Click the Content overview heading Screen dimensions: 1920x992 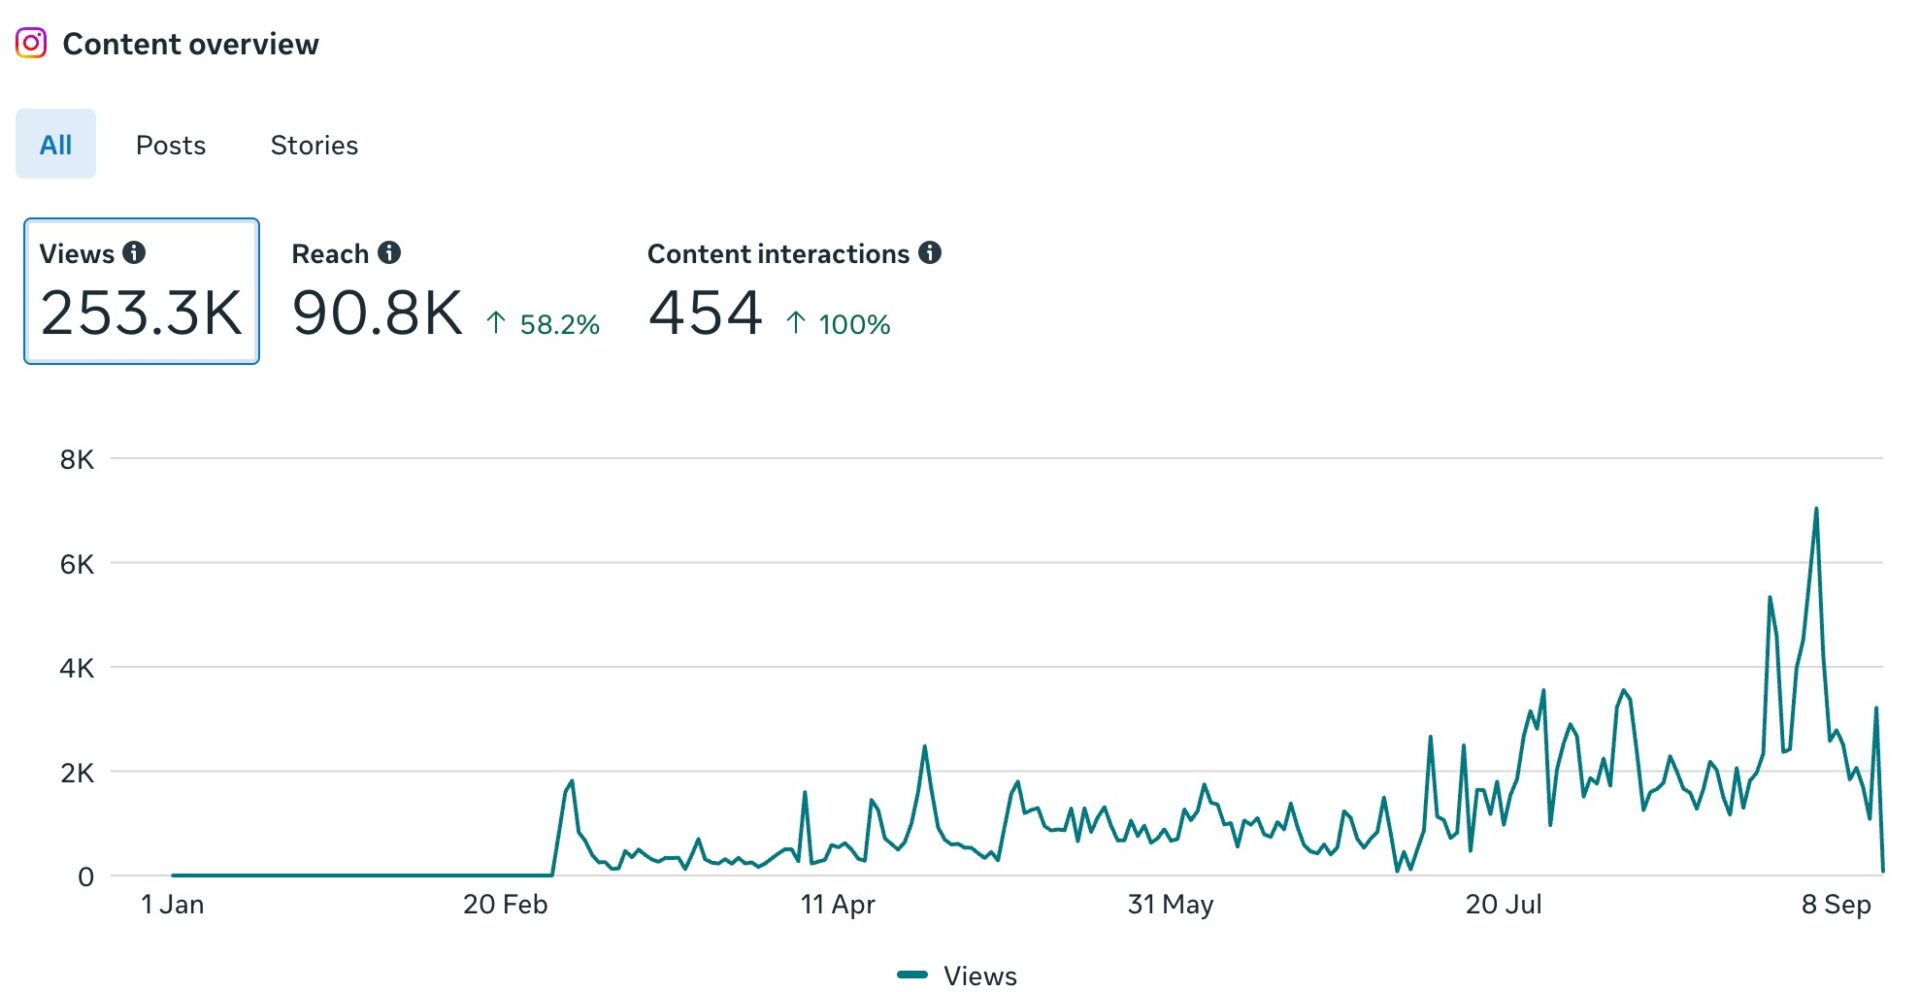tap(190, 44)
